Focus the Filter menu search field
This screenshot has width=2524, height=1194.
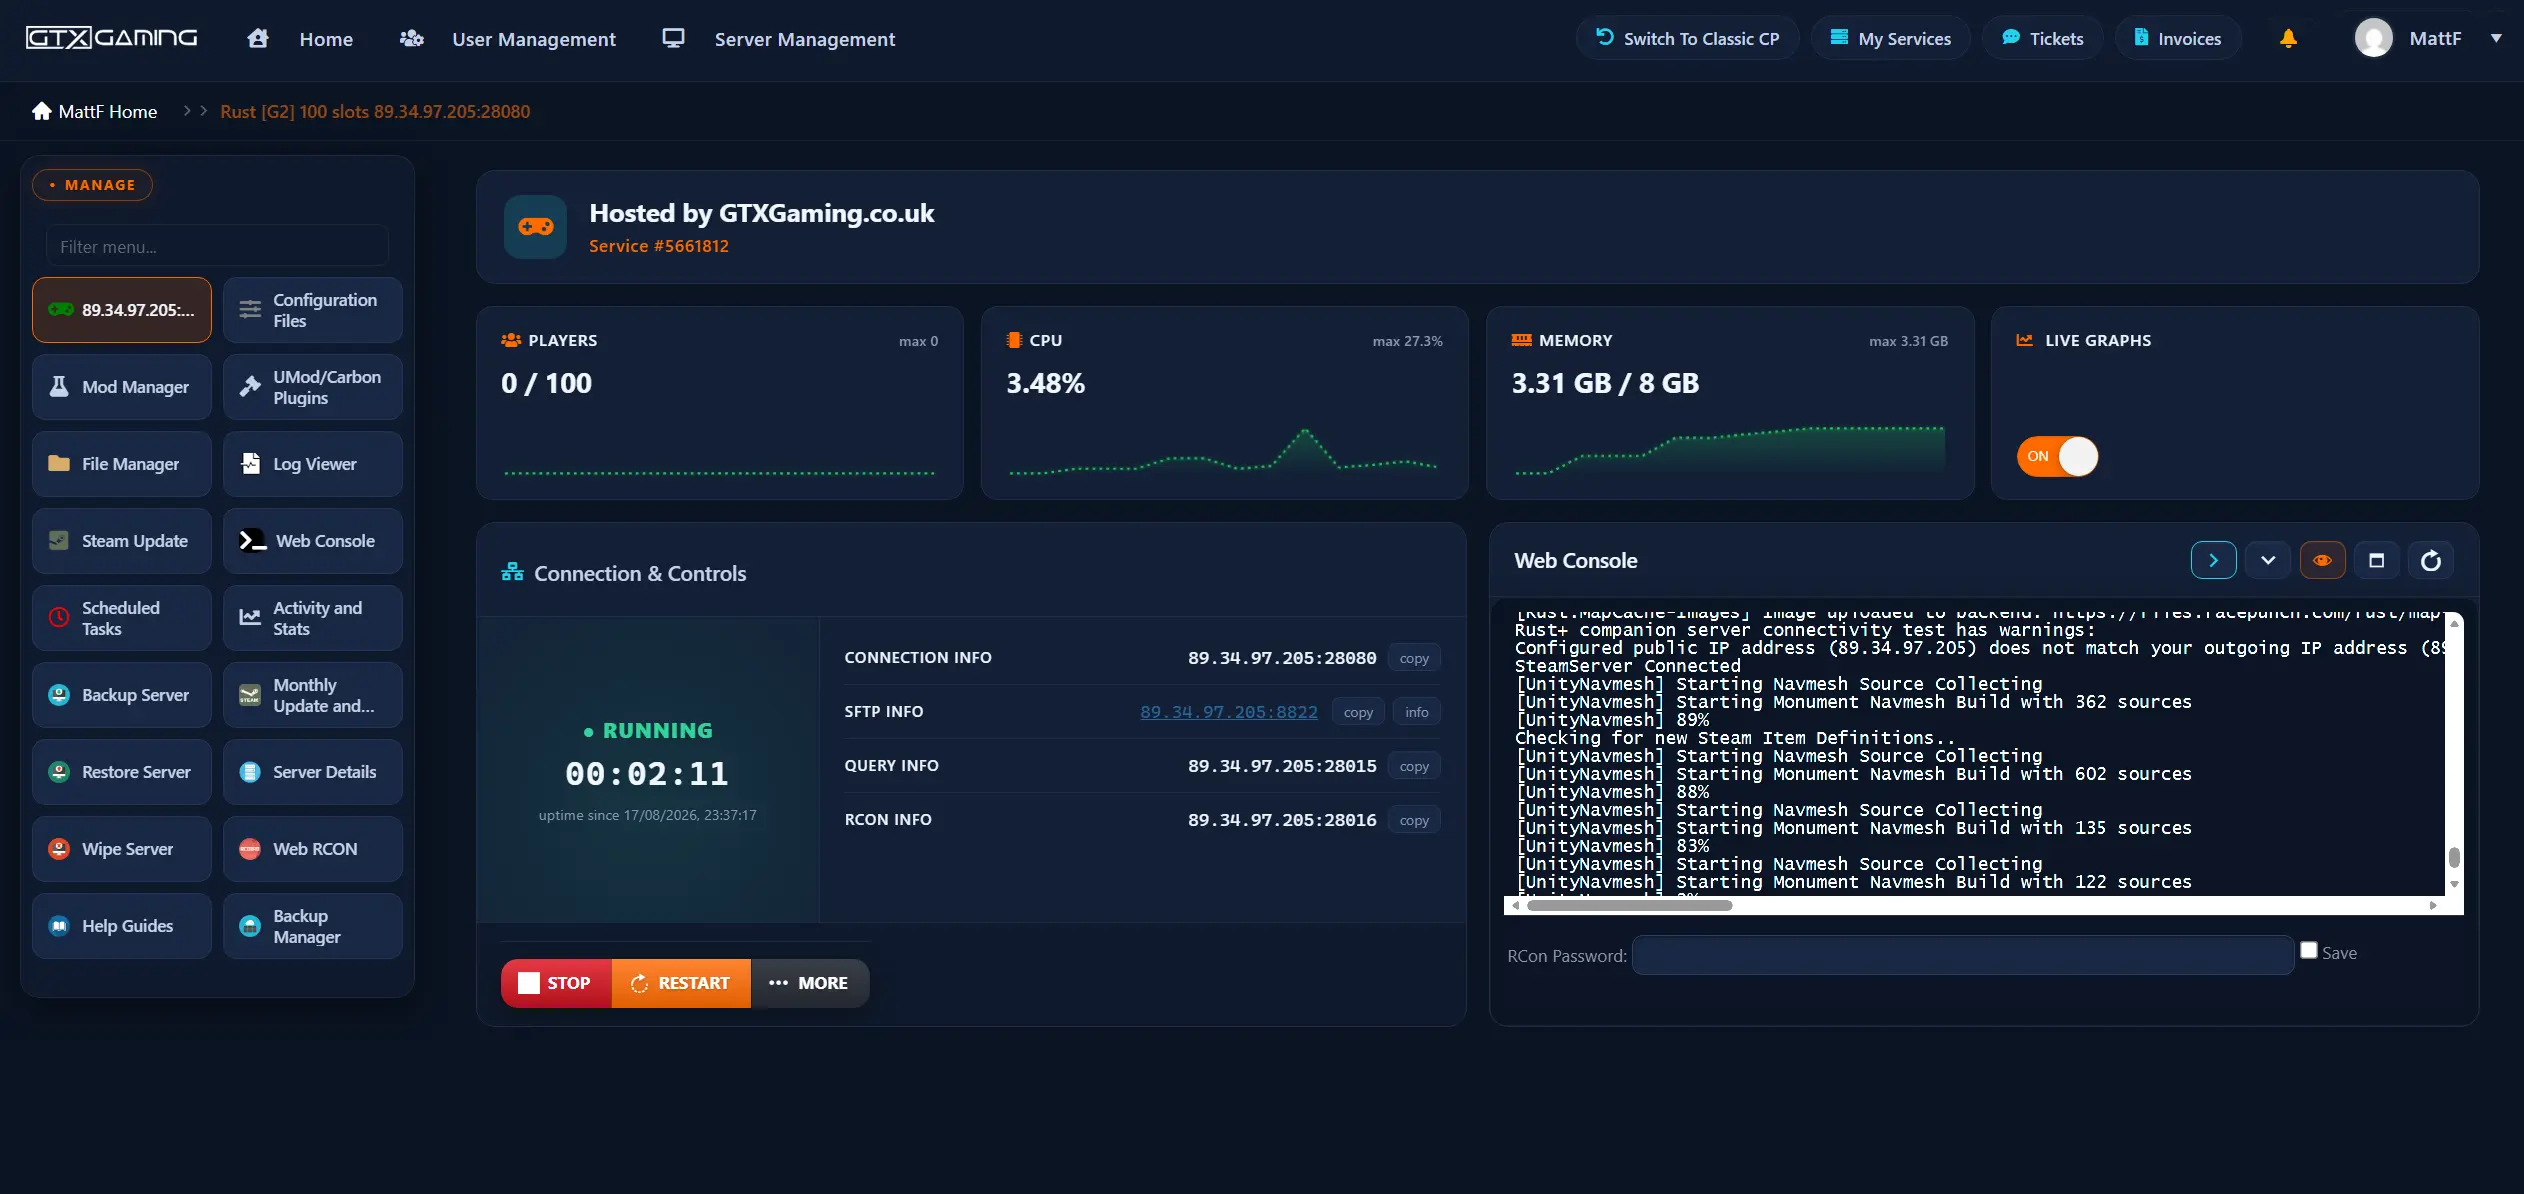[x=217, y=246]
